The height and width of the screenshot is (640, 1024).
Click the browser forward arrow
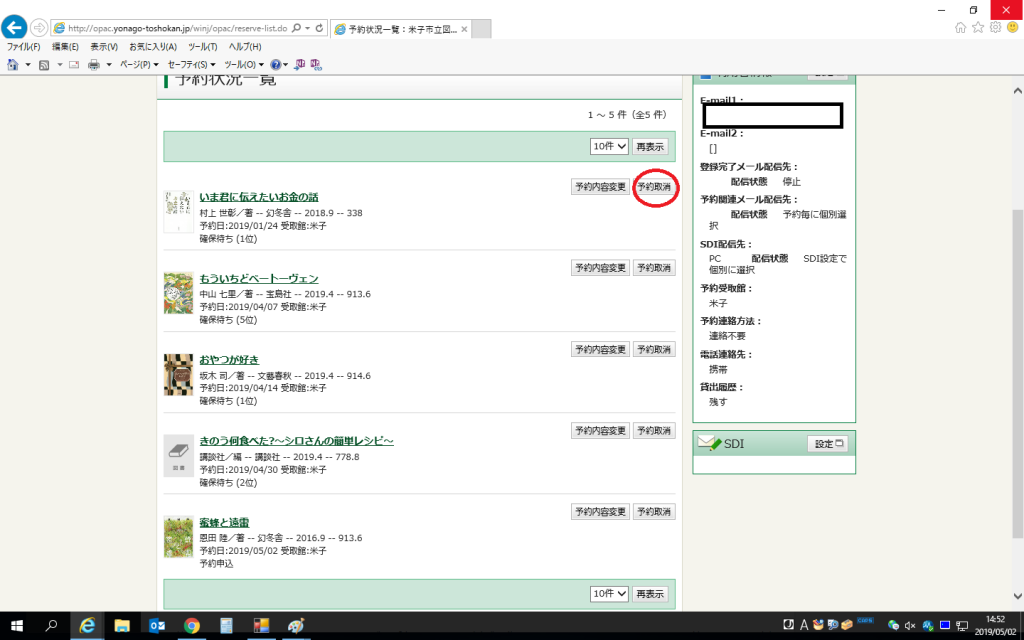pos(39,28)
